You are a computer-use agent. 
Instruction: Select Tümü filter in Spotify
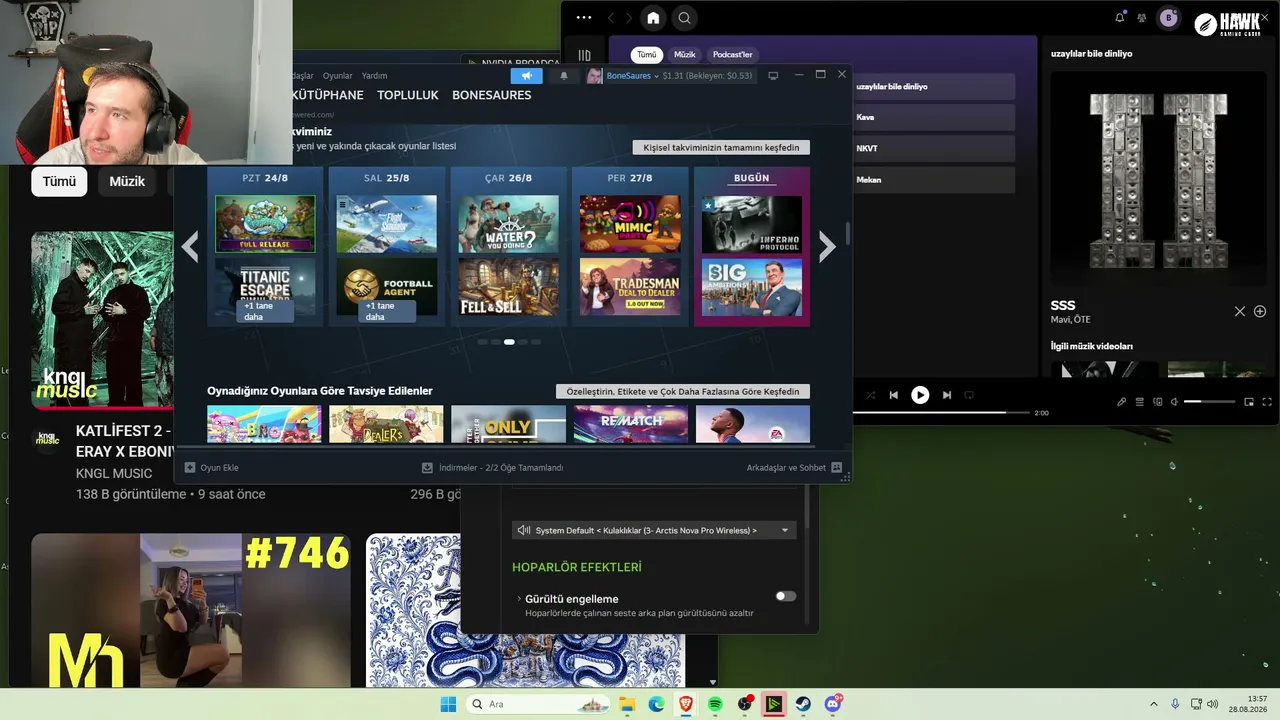[647, 55]
